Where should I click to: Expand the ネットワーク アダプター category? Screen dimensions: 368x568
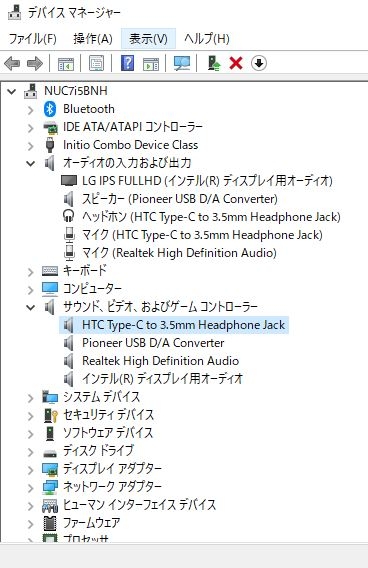click(31, 488)
